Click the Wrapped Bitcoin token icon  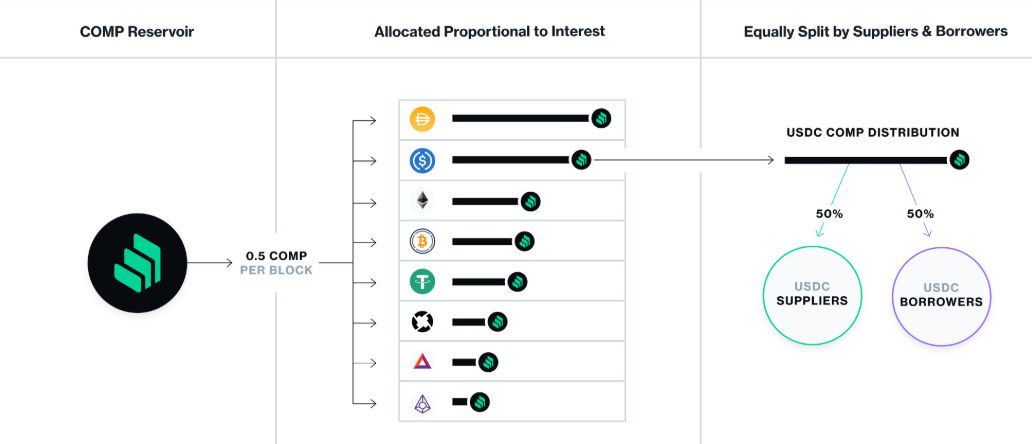422,241
